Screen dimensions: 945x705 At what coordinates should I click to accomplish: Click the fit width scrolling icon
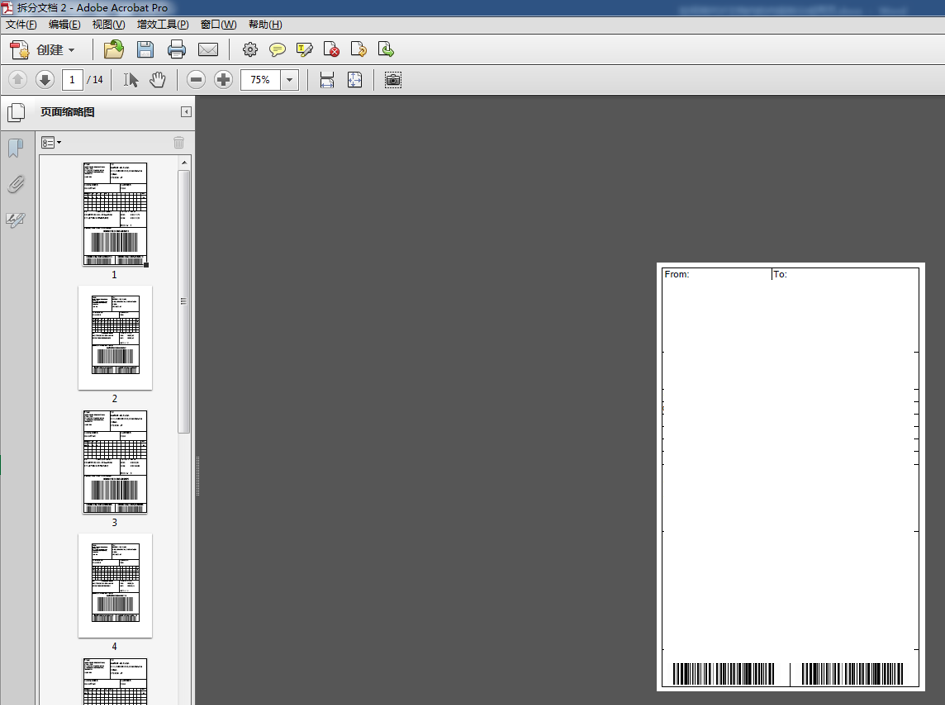click(327, 80)
